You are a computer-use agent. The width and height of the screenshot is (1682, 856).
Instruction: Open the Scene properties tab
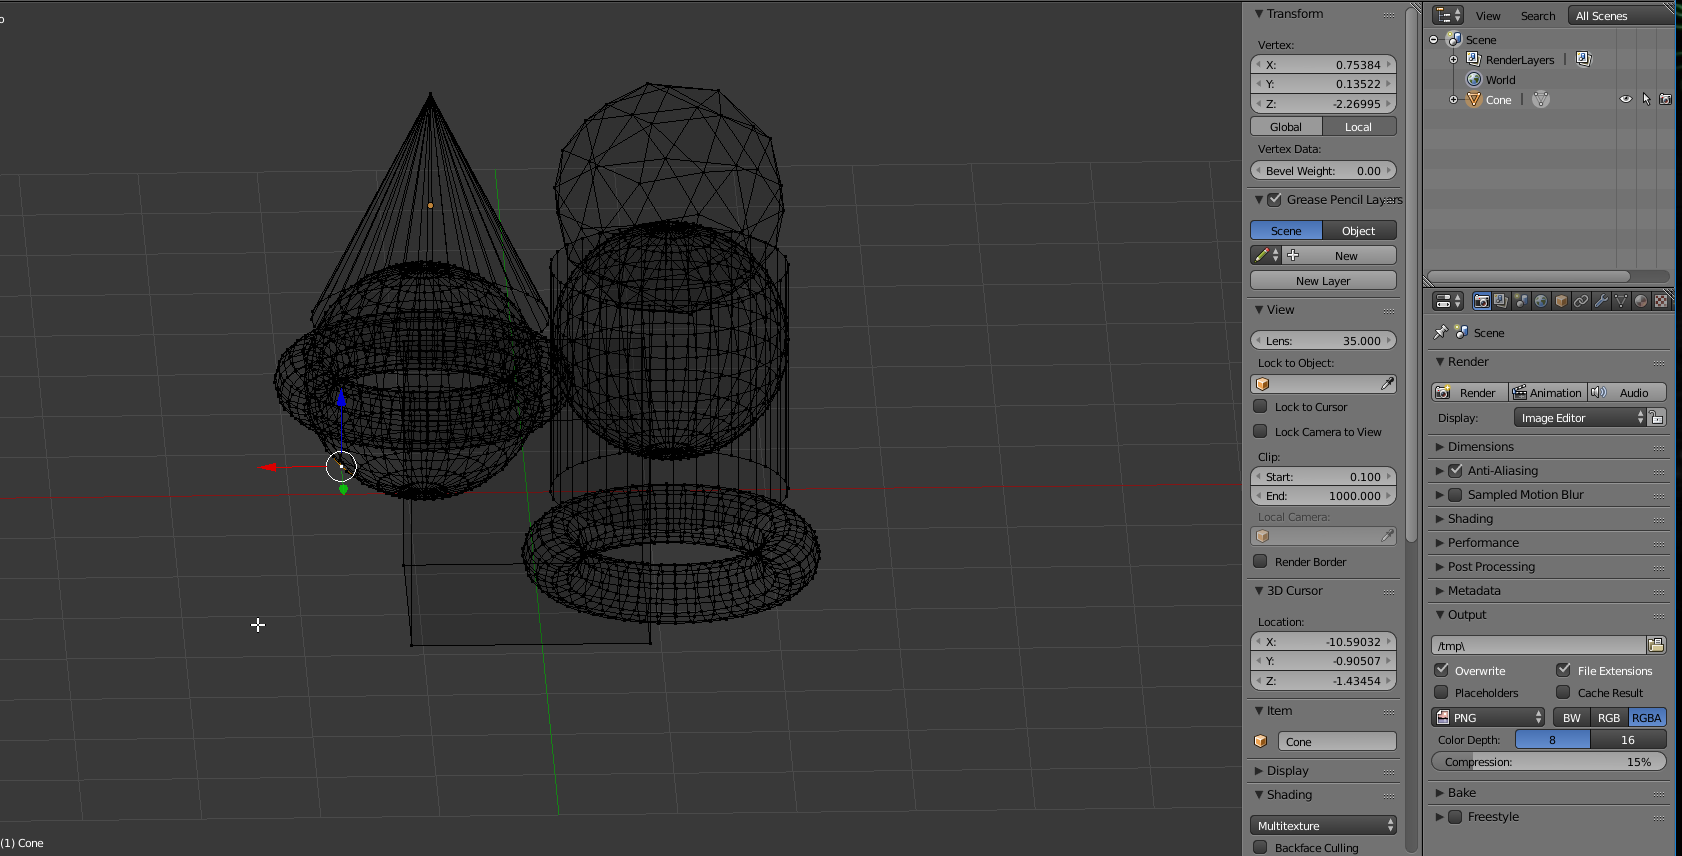pos(1521,301)
